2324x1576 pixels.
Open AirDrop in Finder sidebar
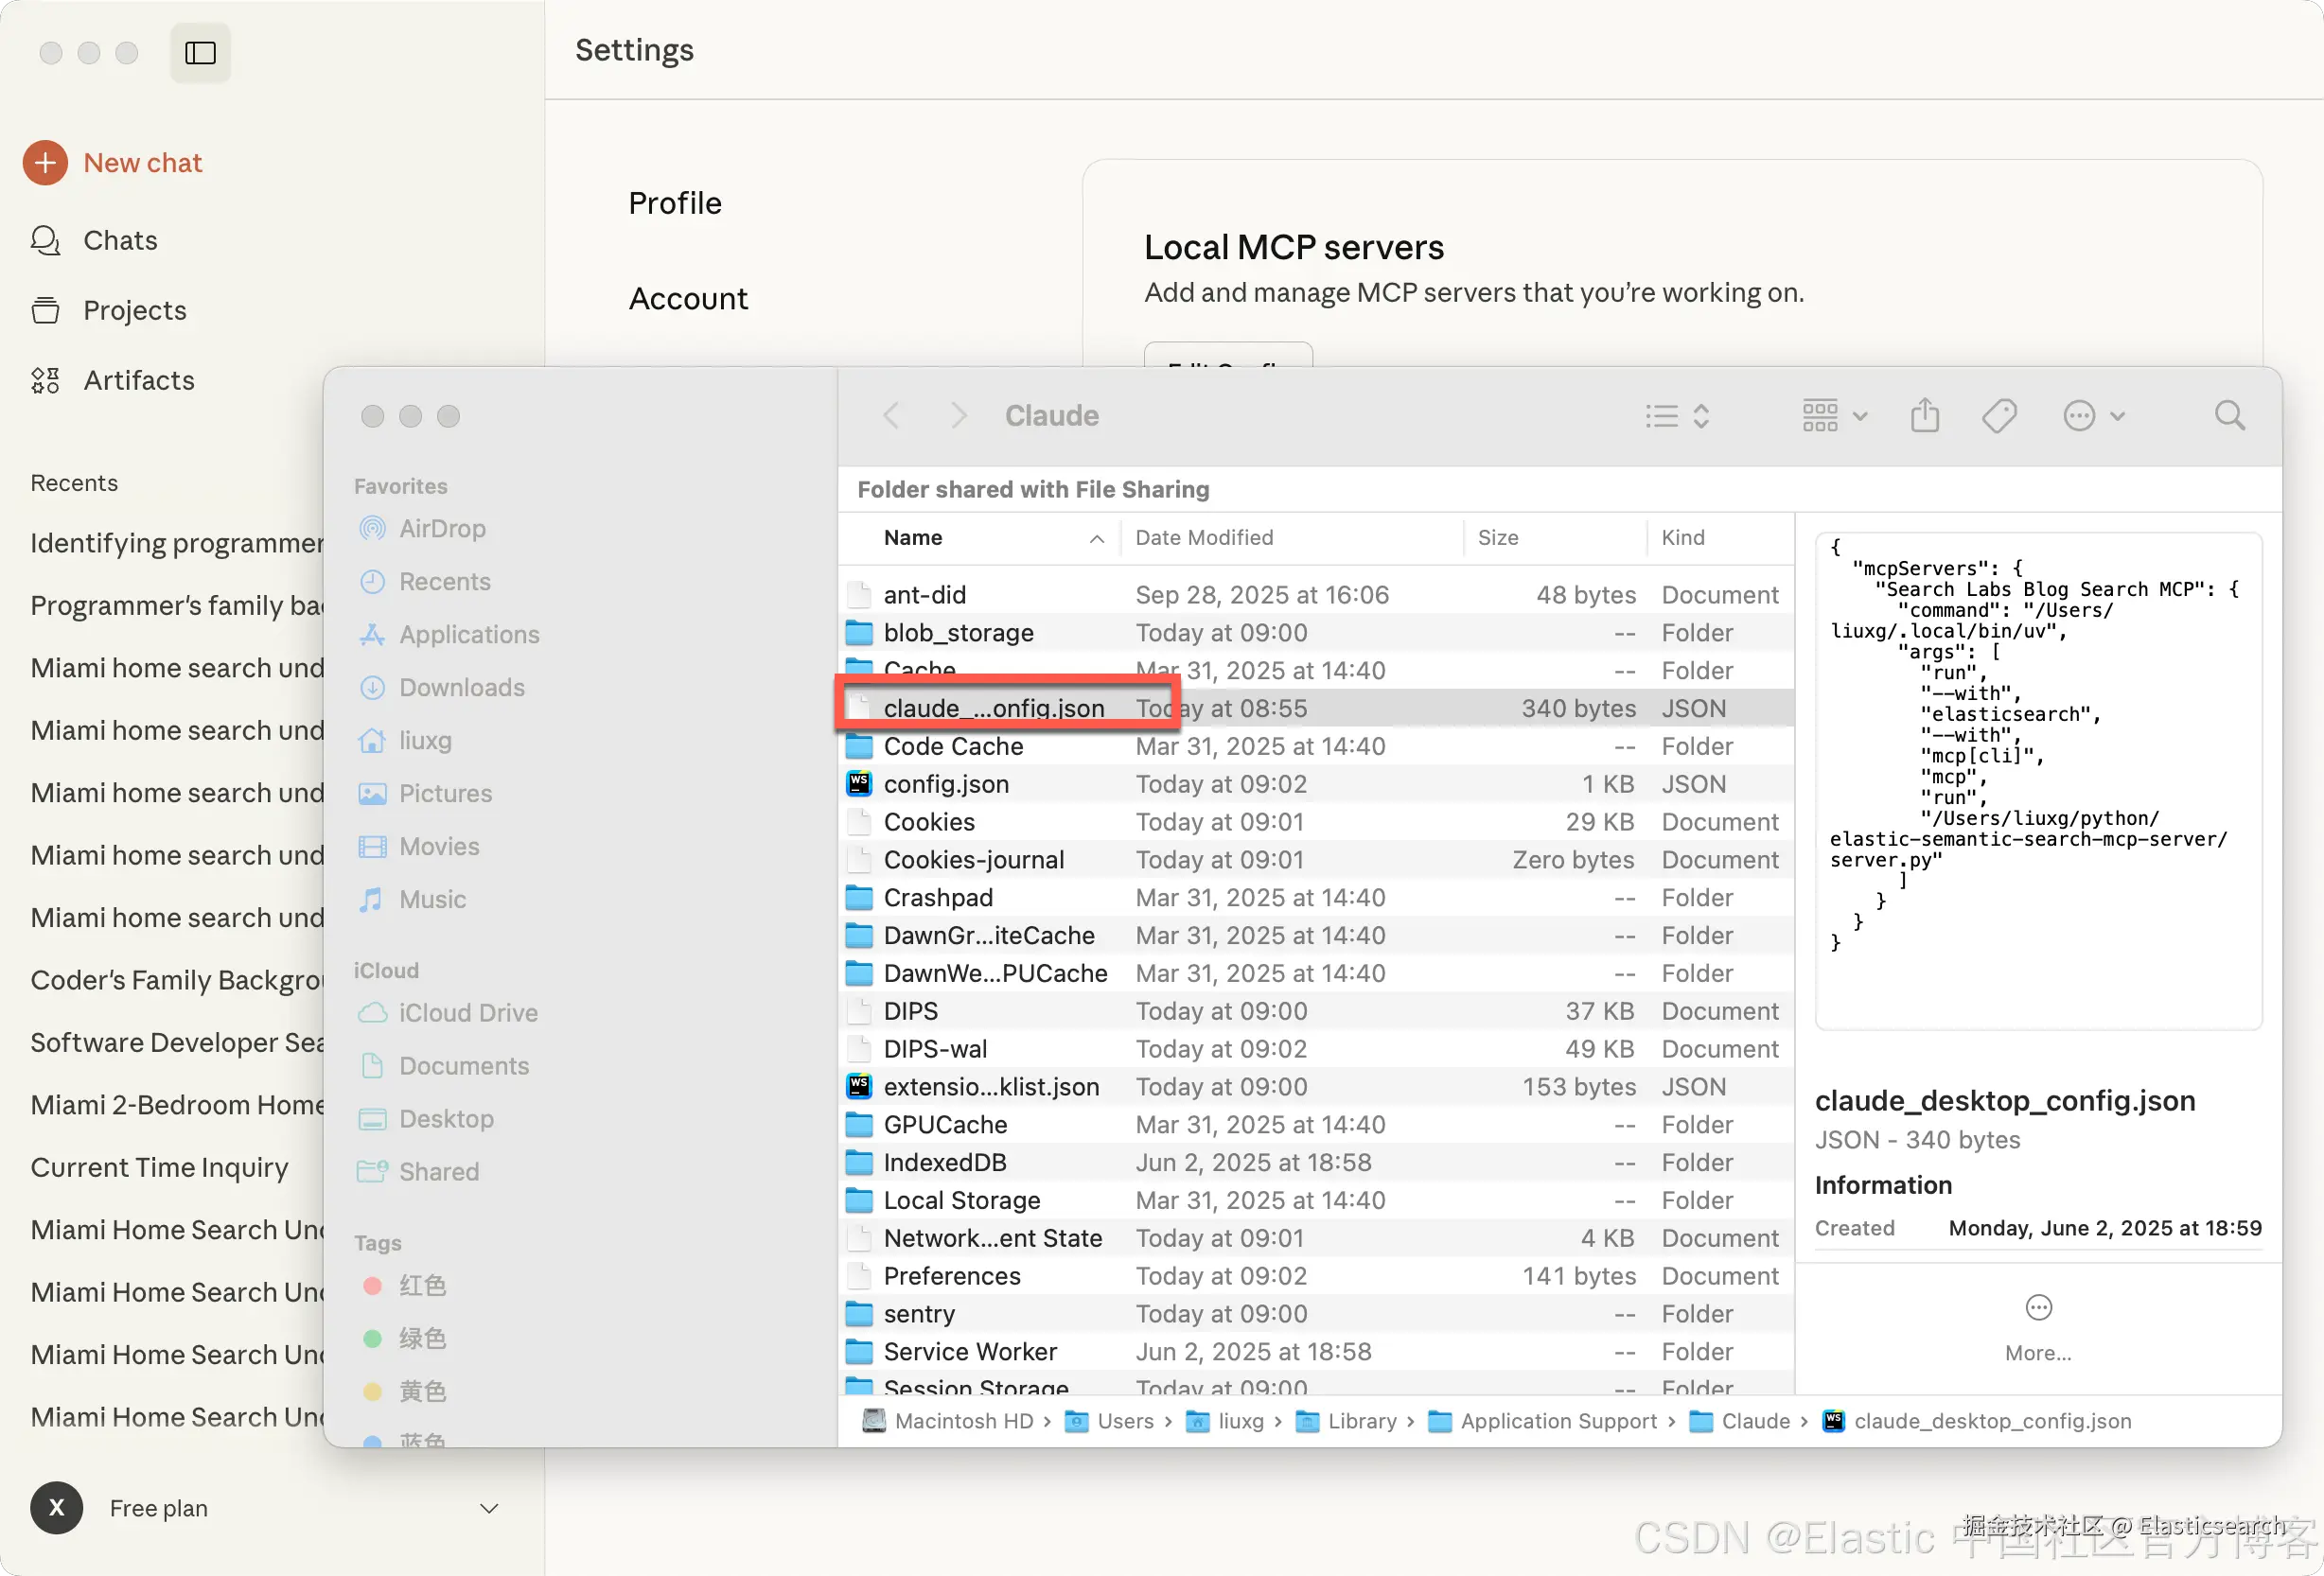pyautogui.click(x=442, y=528)
